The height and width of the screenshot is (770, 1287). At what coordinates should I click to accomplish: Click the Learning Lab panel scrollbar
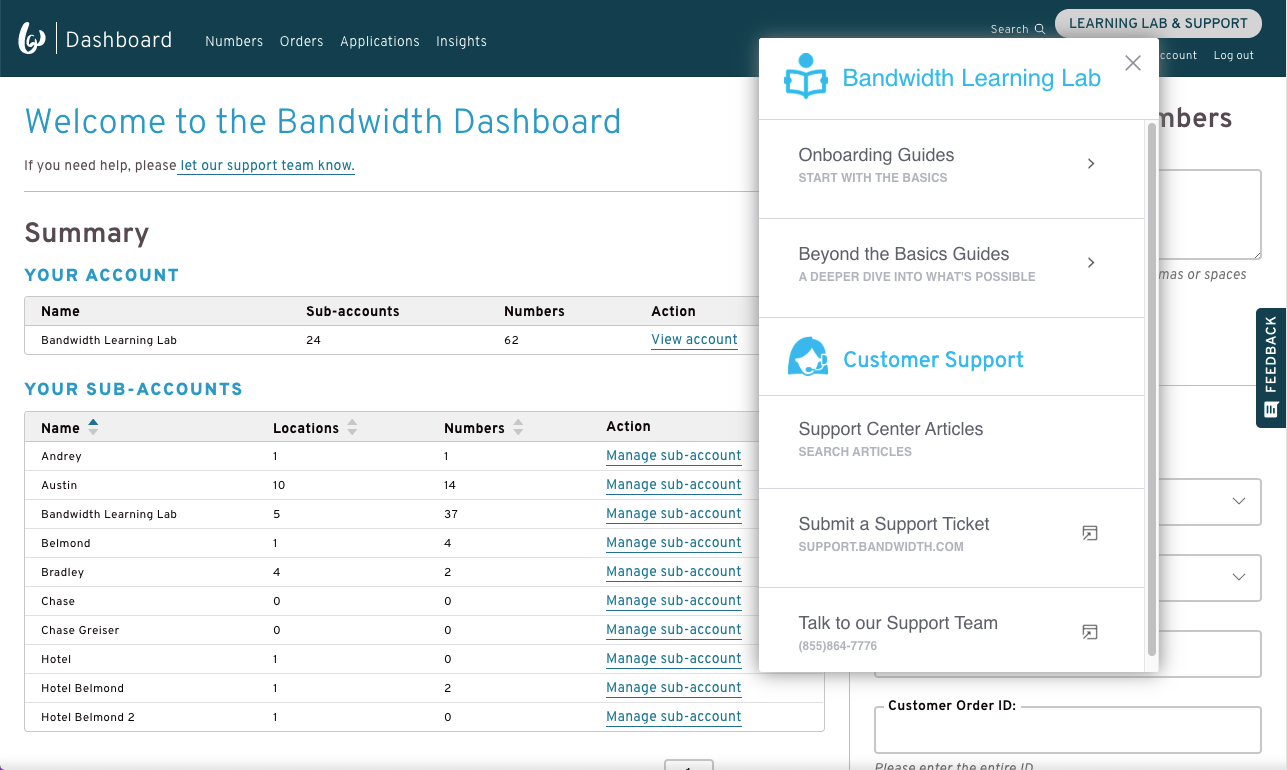(1152, 390)
